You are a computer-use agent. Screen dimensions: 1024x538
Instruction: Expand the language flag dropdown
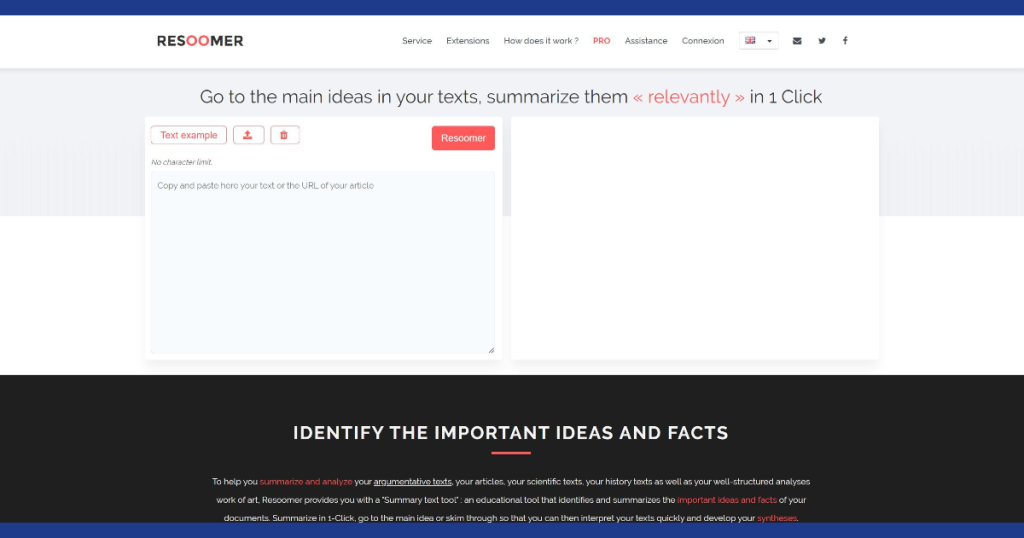(758, 40)
